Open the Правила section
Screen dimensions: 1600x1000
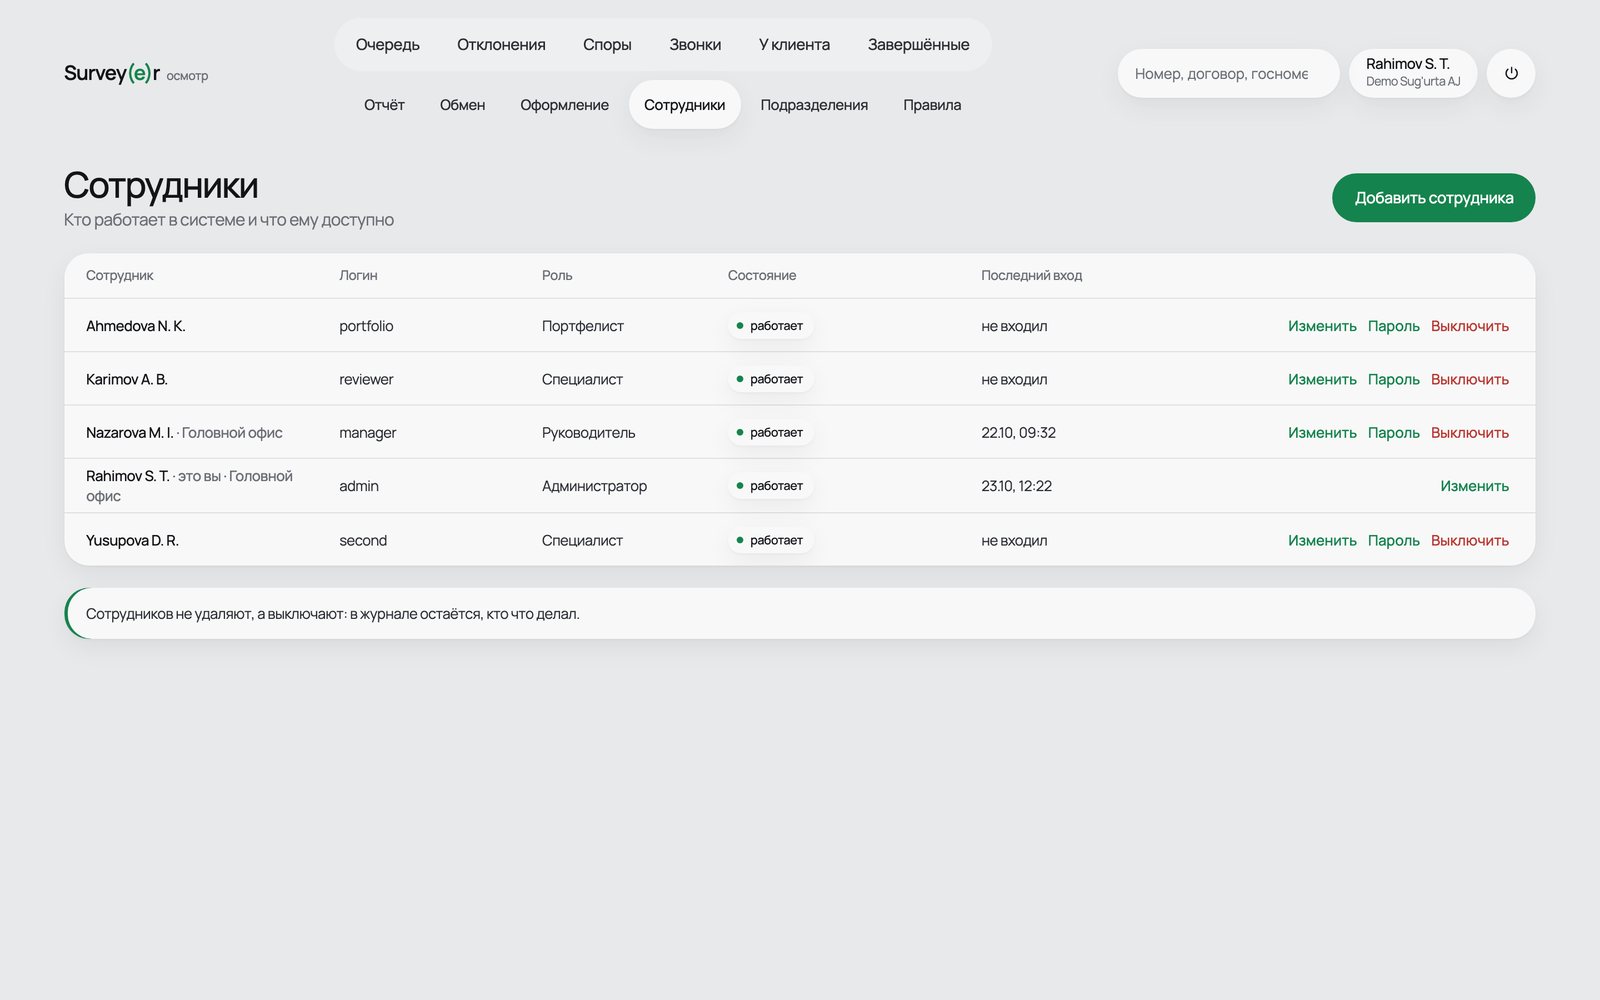(932, 105)
